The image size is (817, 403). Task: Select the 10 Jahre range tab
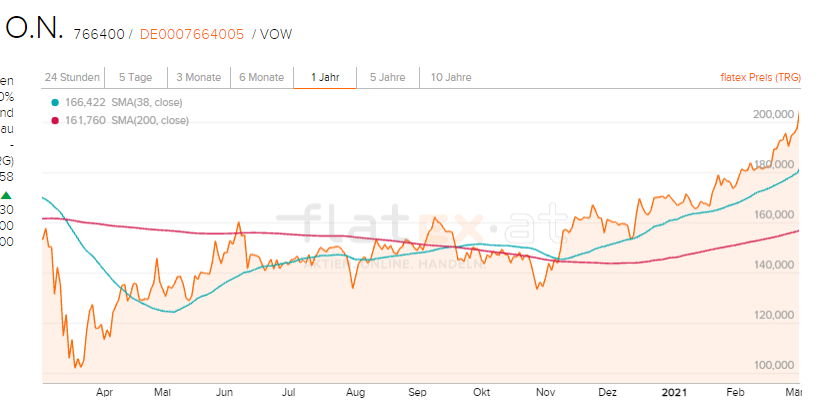click(x=451, y=77)
